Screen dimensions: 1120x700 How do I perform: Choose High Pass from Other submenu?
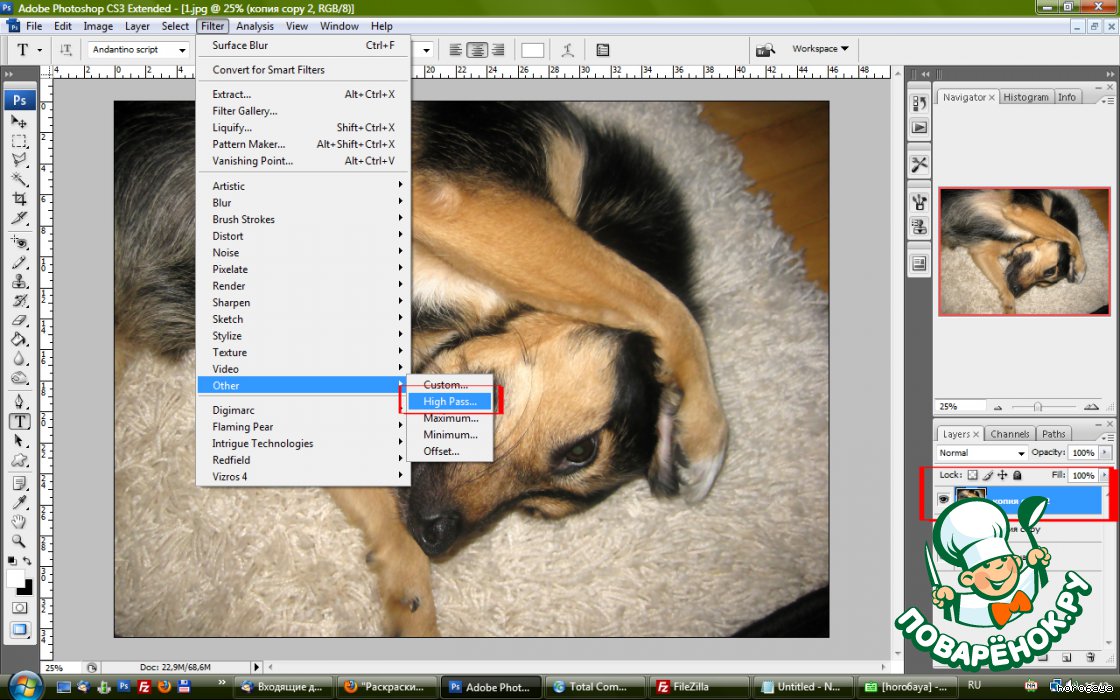click(450, 401)
